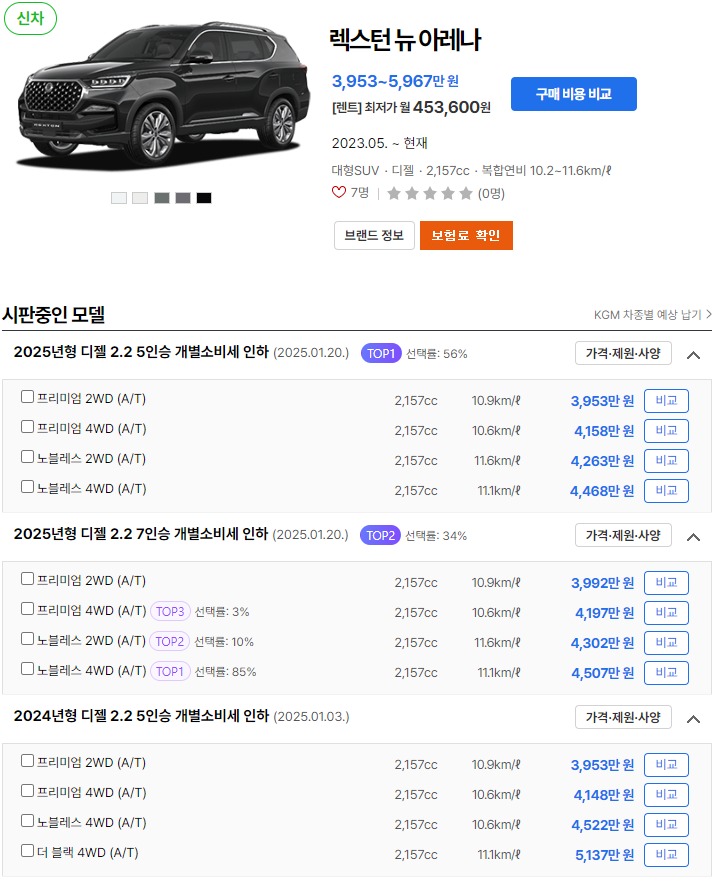Screen dimensions: 717x880
Task: Check 노블레스 4WD in 2024년형 group
Action: click(27, 821)
